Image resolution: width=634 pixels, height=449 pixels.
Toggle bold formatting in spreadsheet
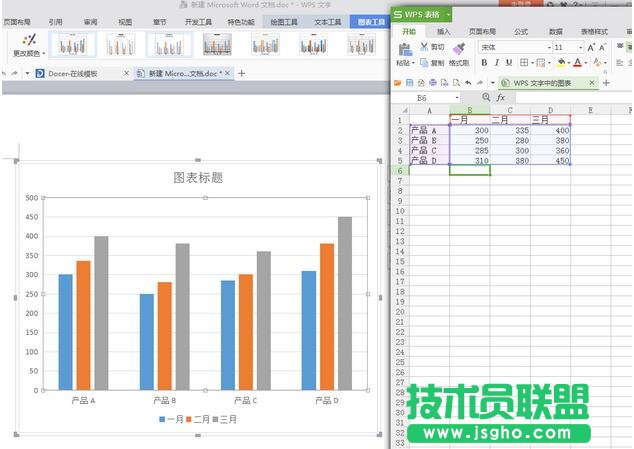484,63
